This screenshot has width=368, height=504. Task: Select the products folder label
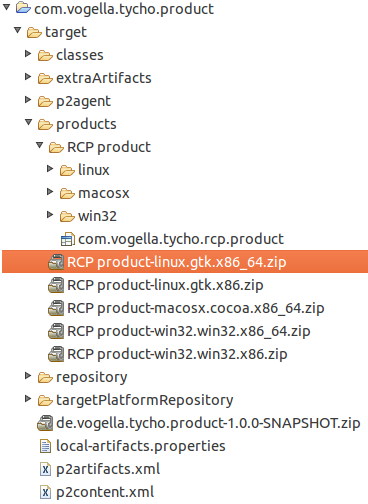click(86, 125)
